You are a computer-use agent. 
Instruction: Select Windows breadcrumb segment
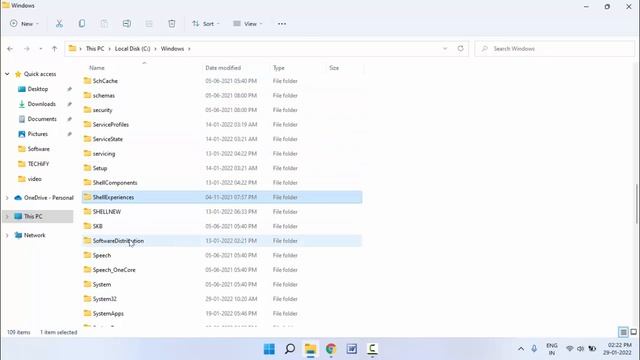[172, 49]
